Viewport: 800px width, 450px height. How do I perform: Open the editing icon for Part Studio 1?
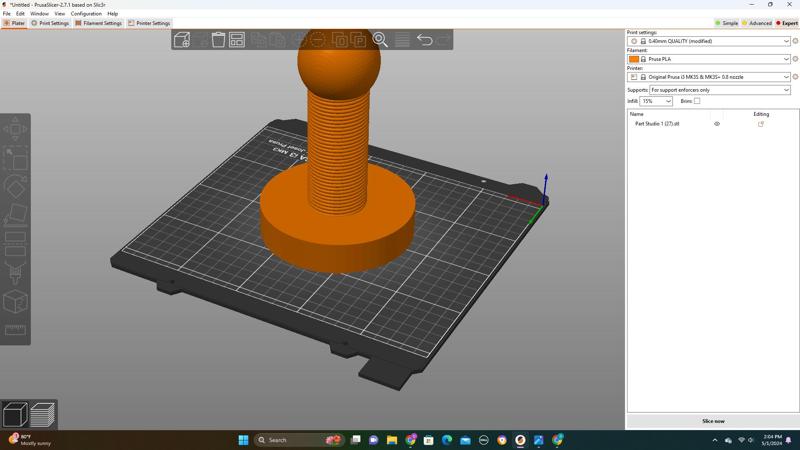point(761,124)
